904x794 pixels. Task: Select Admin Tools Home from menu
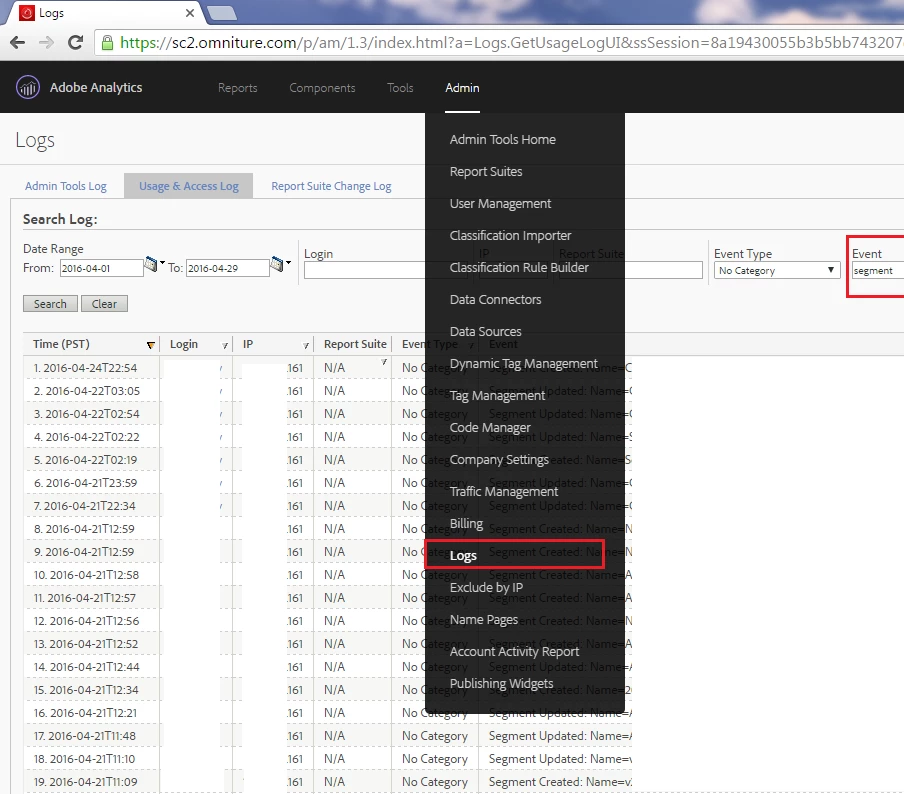coord(503,140)
